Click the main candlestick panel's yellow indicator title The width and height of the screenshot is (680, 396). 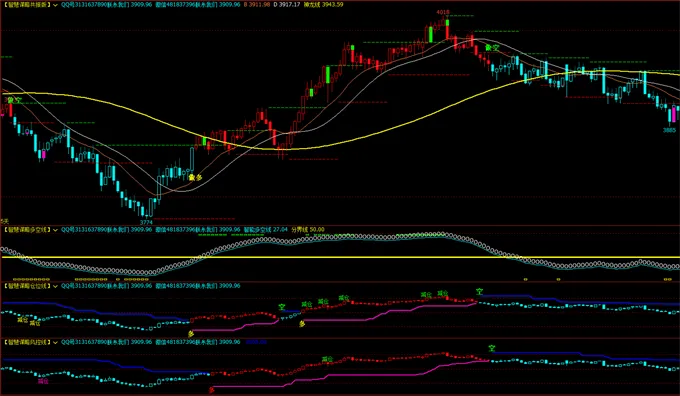click(x=26, y=5)
